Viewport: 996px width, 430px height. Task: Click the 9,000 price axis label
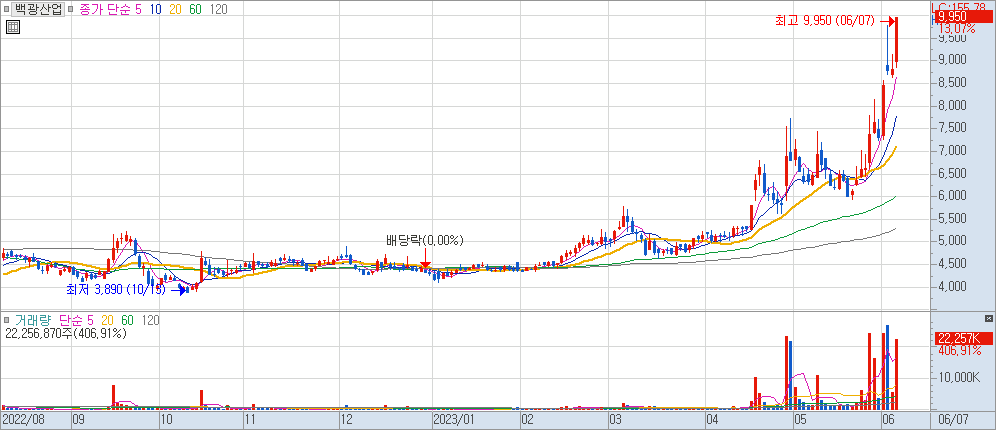[952, 60]
